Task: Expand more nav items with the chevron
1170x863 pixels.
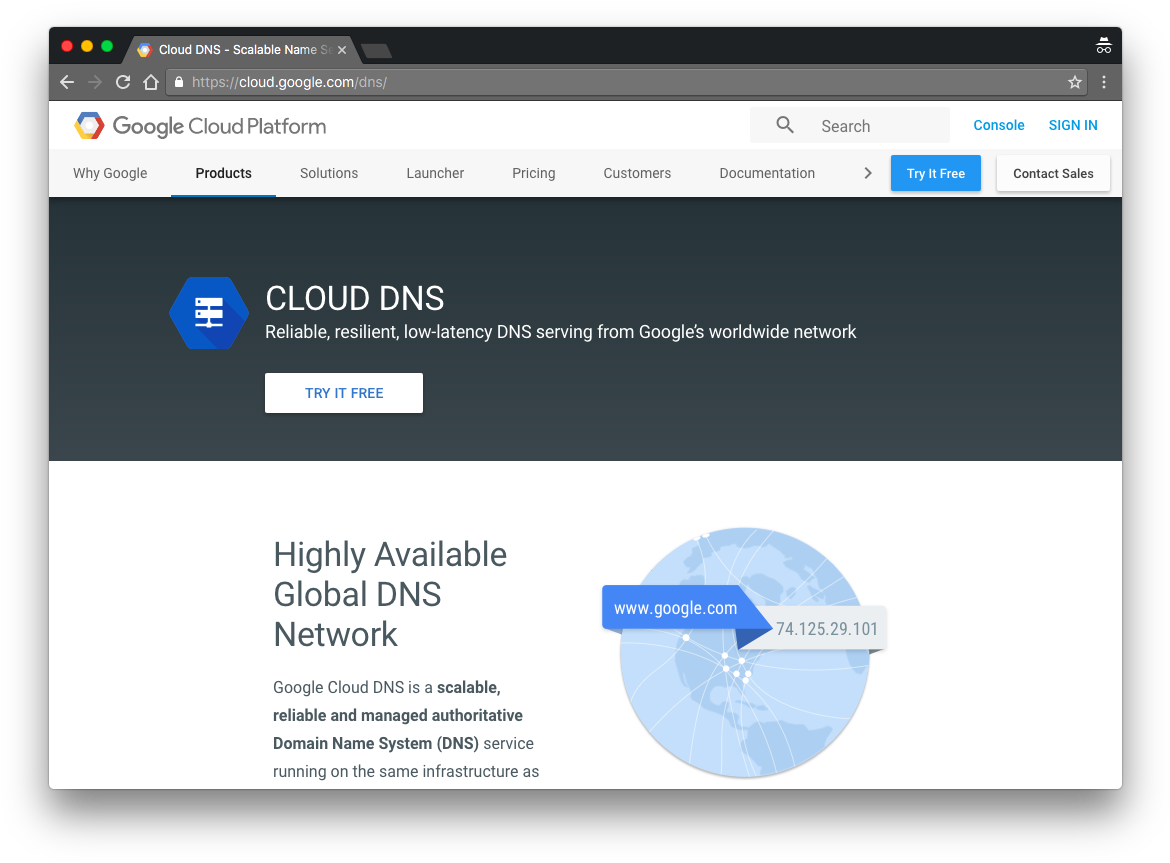Action: (x=867, y=173)
